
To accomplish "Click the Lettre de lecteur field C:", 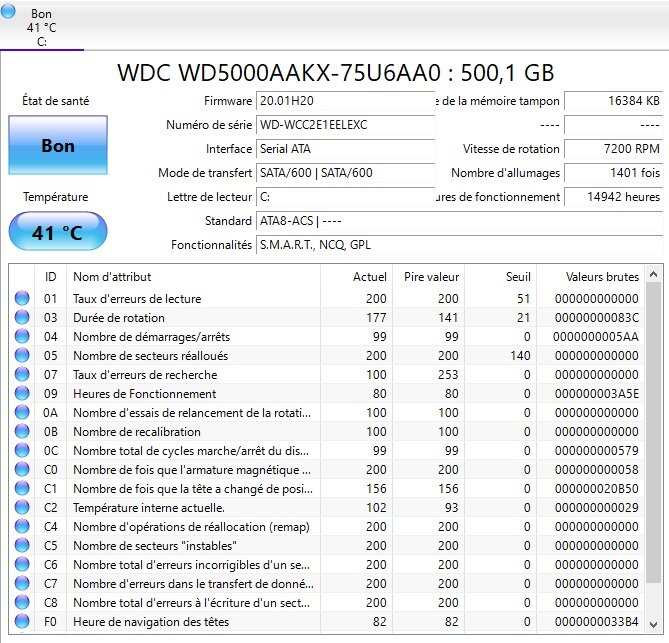I will click(345, 197).
